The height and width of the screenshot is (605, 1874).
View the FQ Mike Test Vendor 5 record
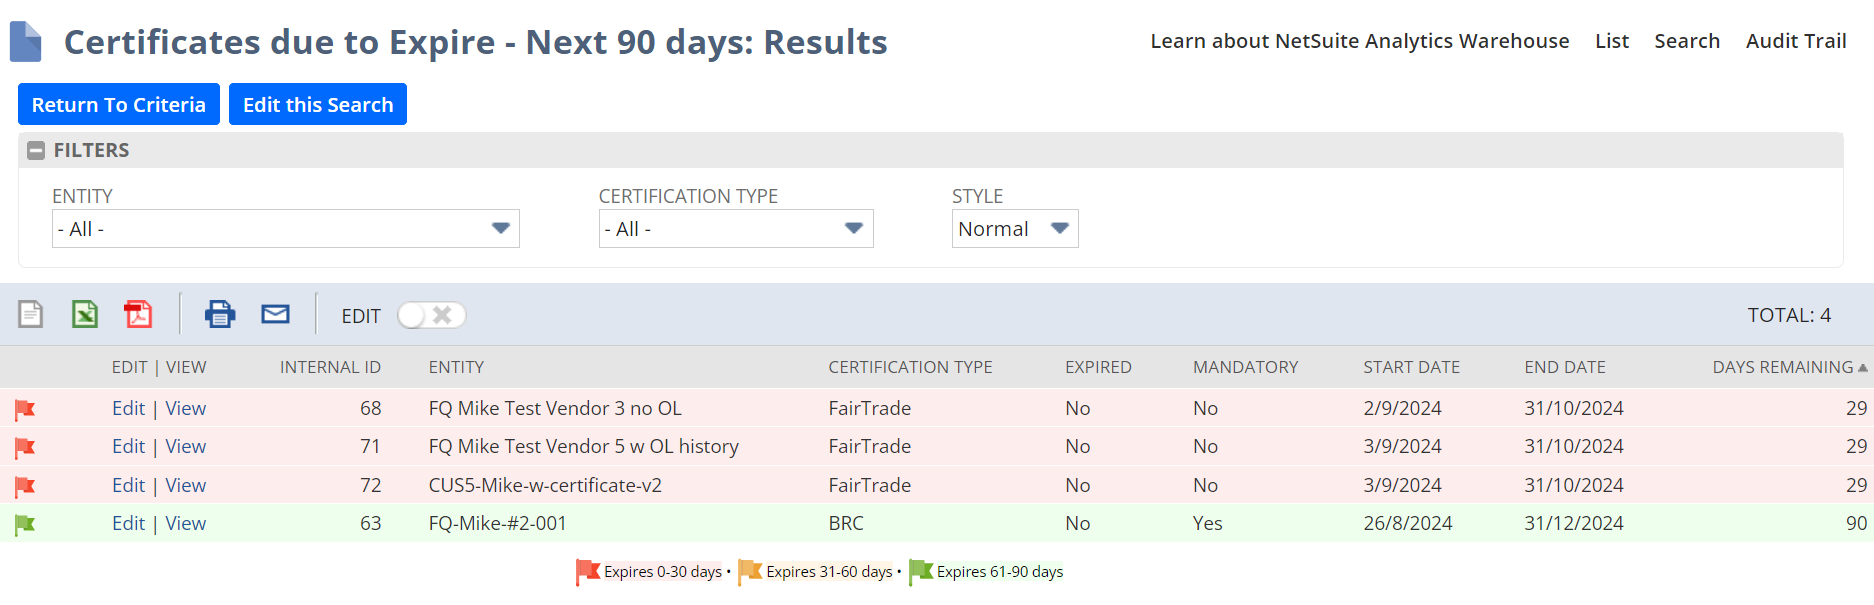[x=186, y=446]
